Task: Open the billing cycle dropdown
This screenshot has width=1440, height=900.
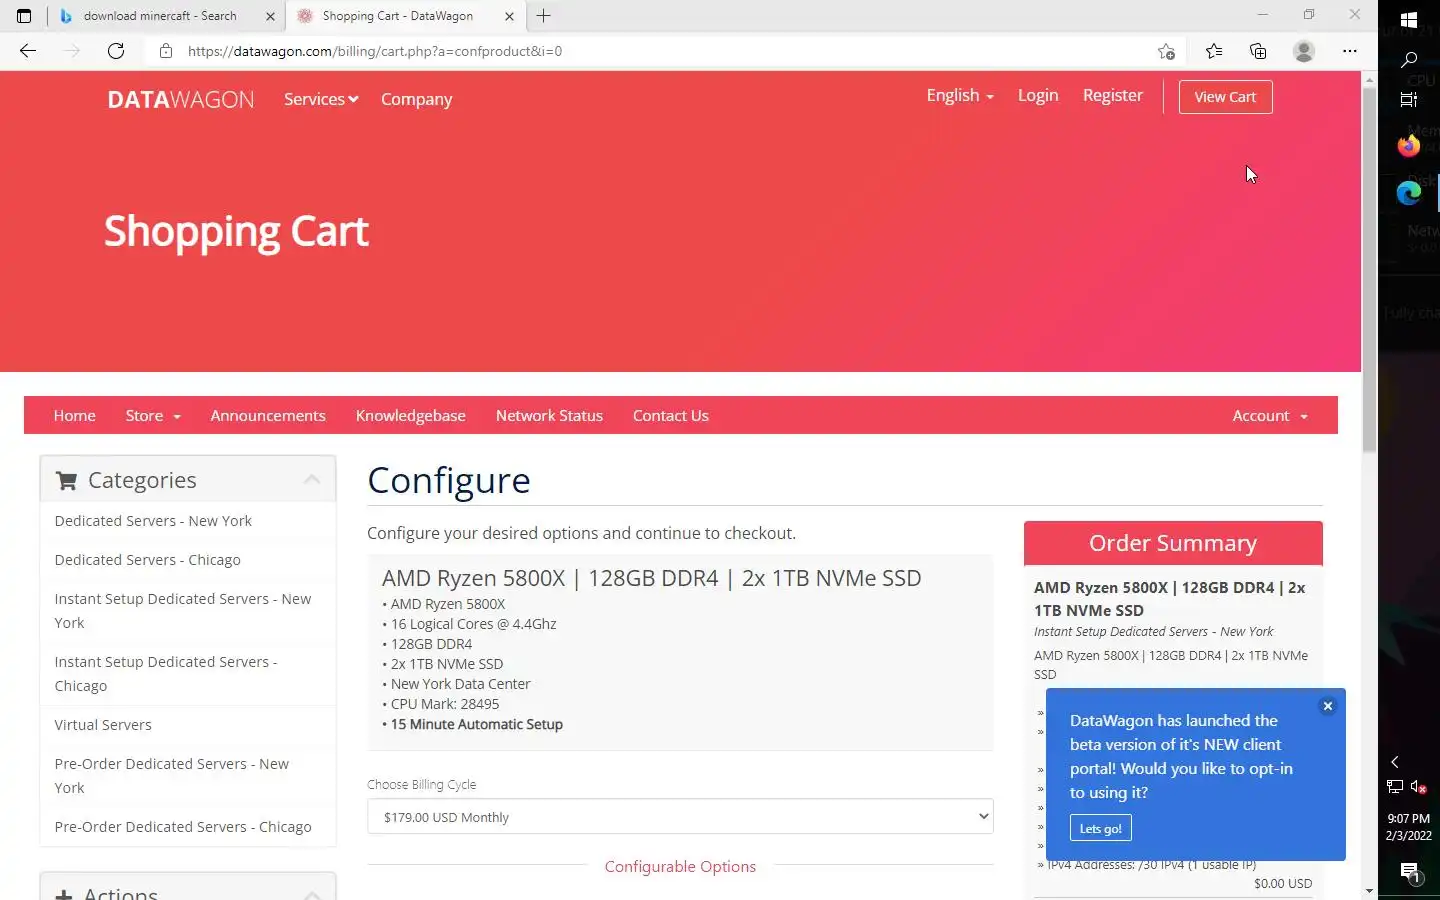Action: click(680, 817)
